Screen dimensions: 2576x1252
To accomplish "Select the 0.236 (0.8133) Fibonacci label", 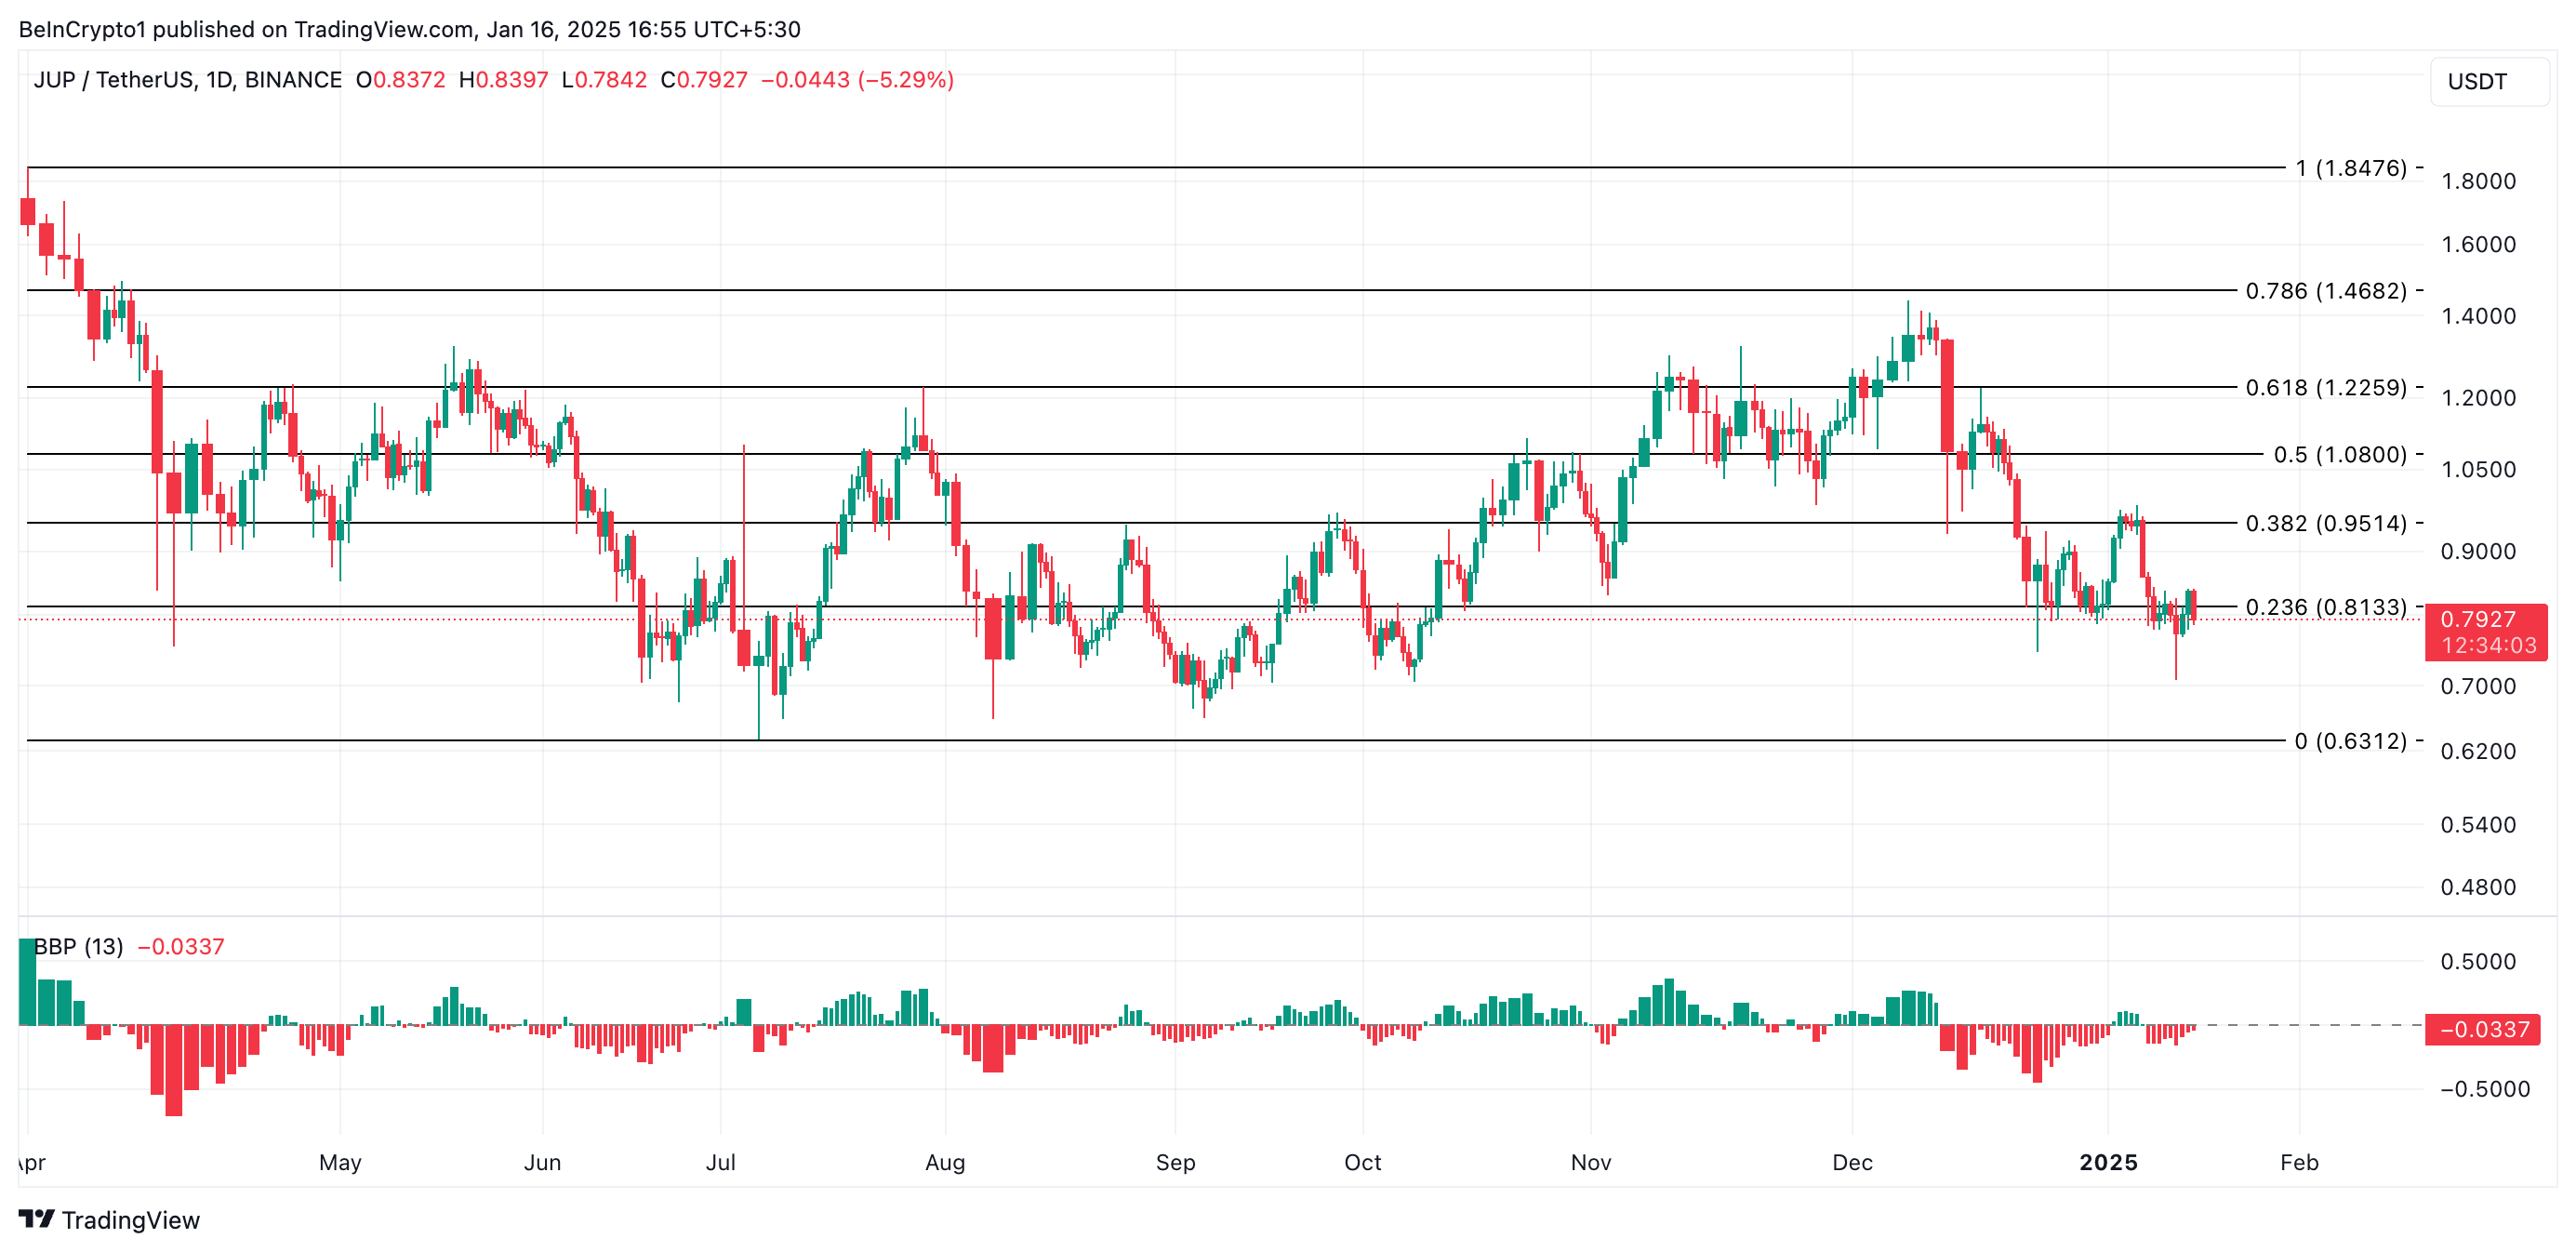I will (x=2325, y=607).
